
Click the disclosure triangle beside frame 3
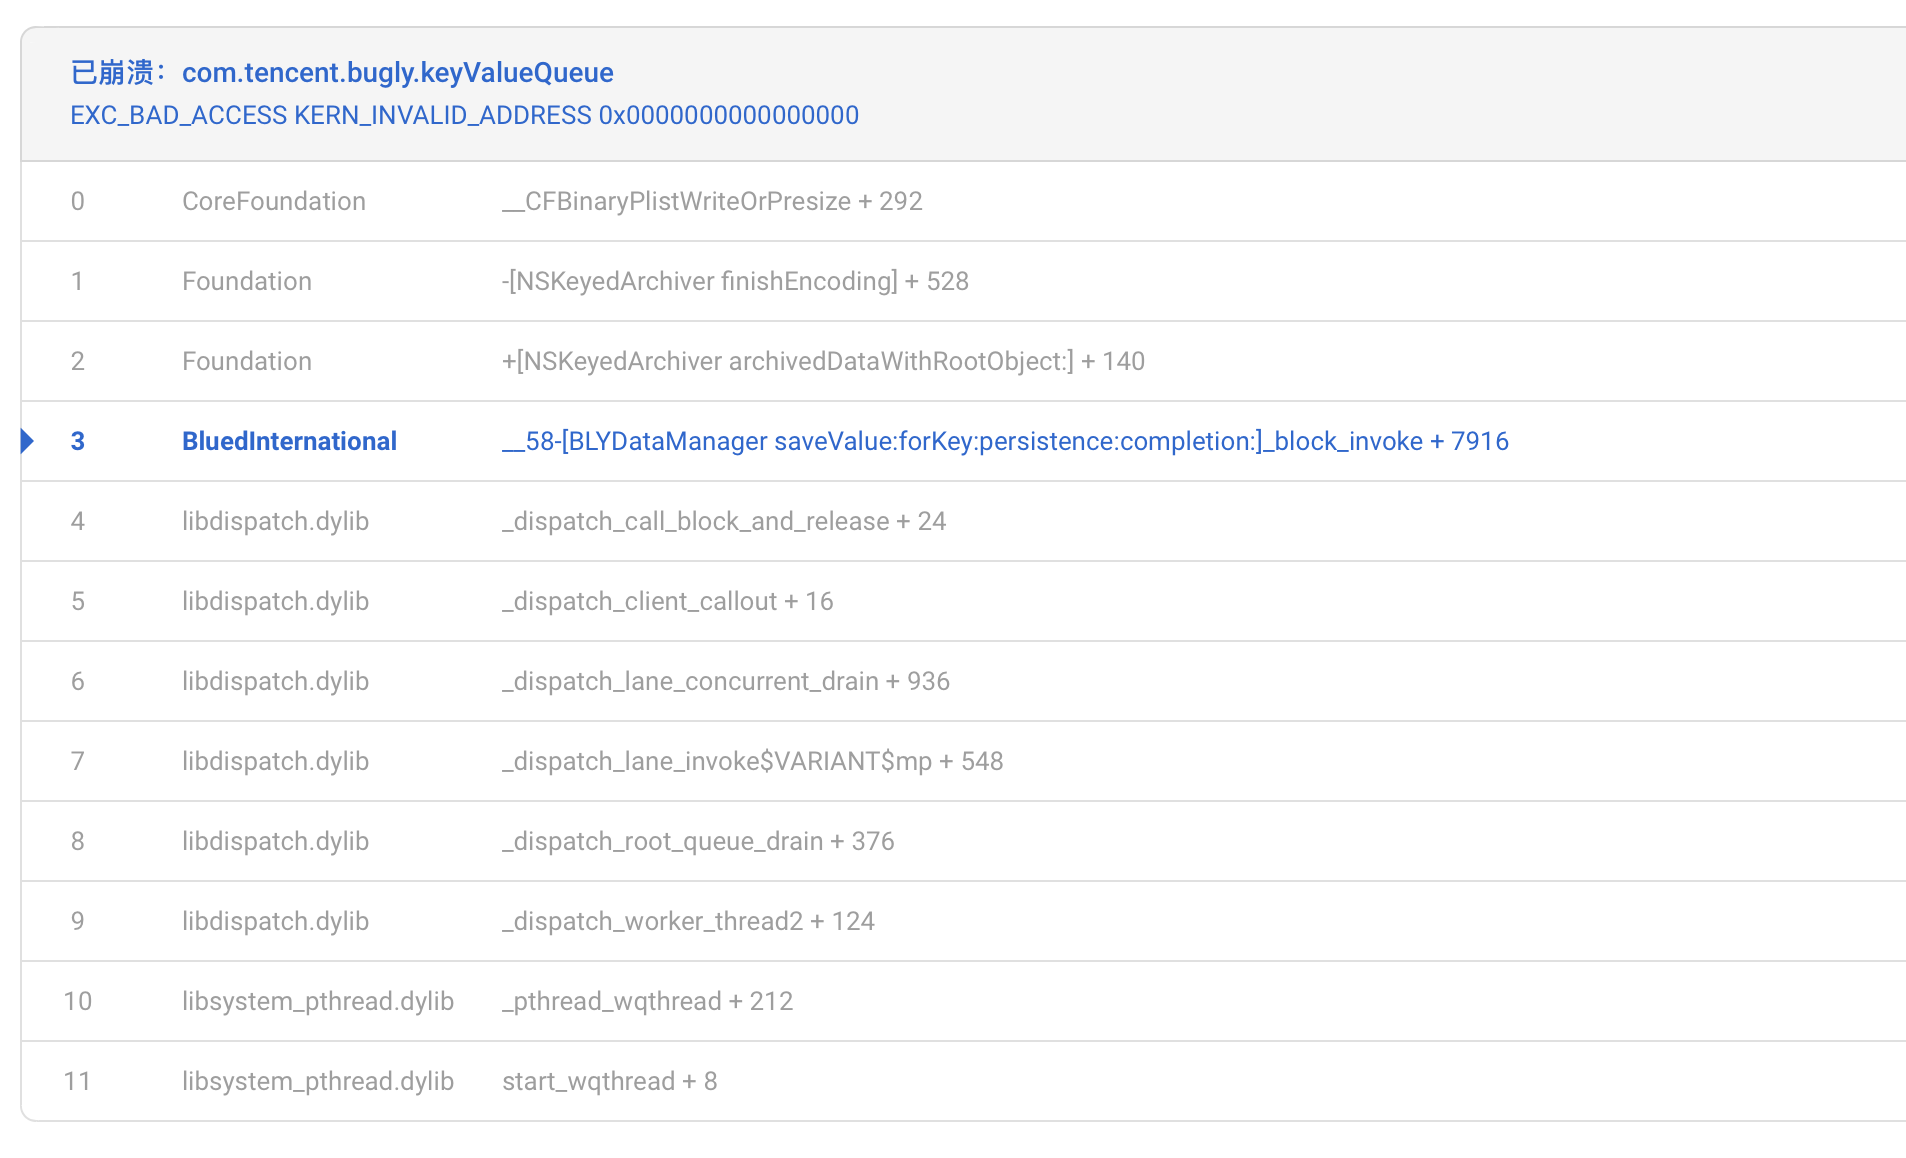tap(27, 441)
